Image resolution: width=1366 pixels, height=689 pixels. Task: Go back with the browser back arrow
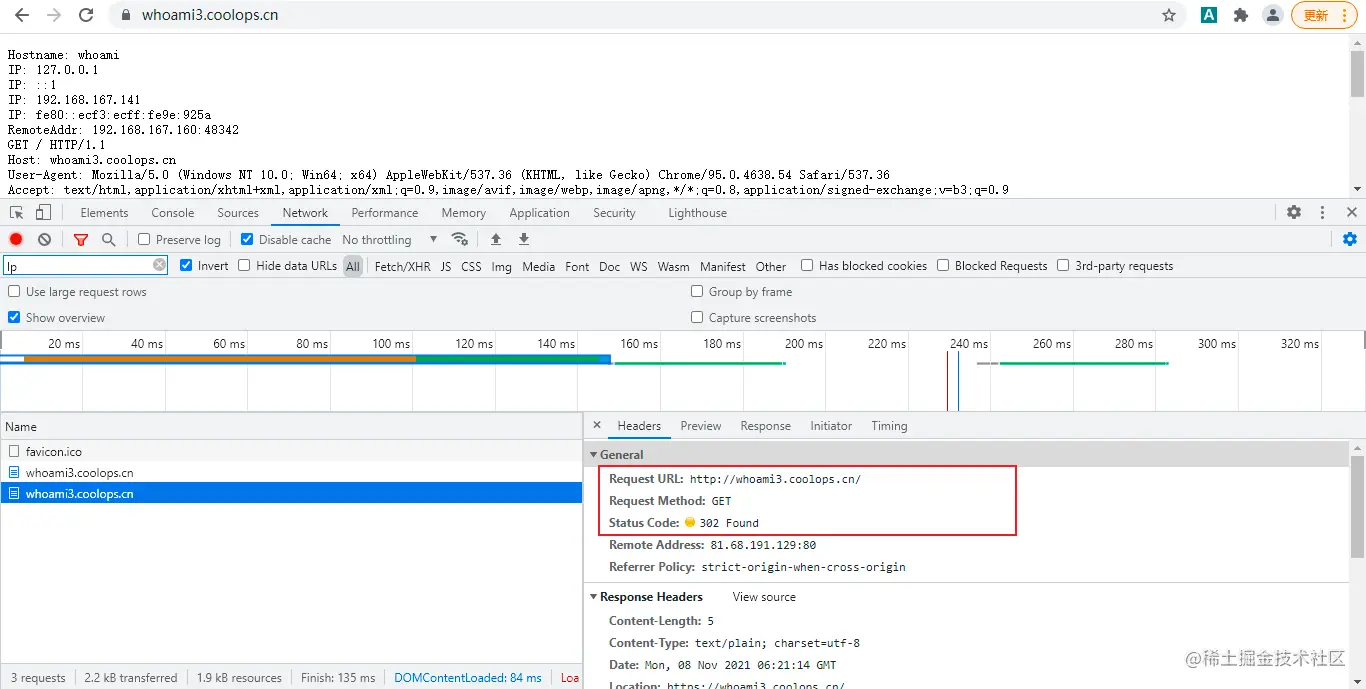[x=22, y=15]
